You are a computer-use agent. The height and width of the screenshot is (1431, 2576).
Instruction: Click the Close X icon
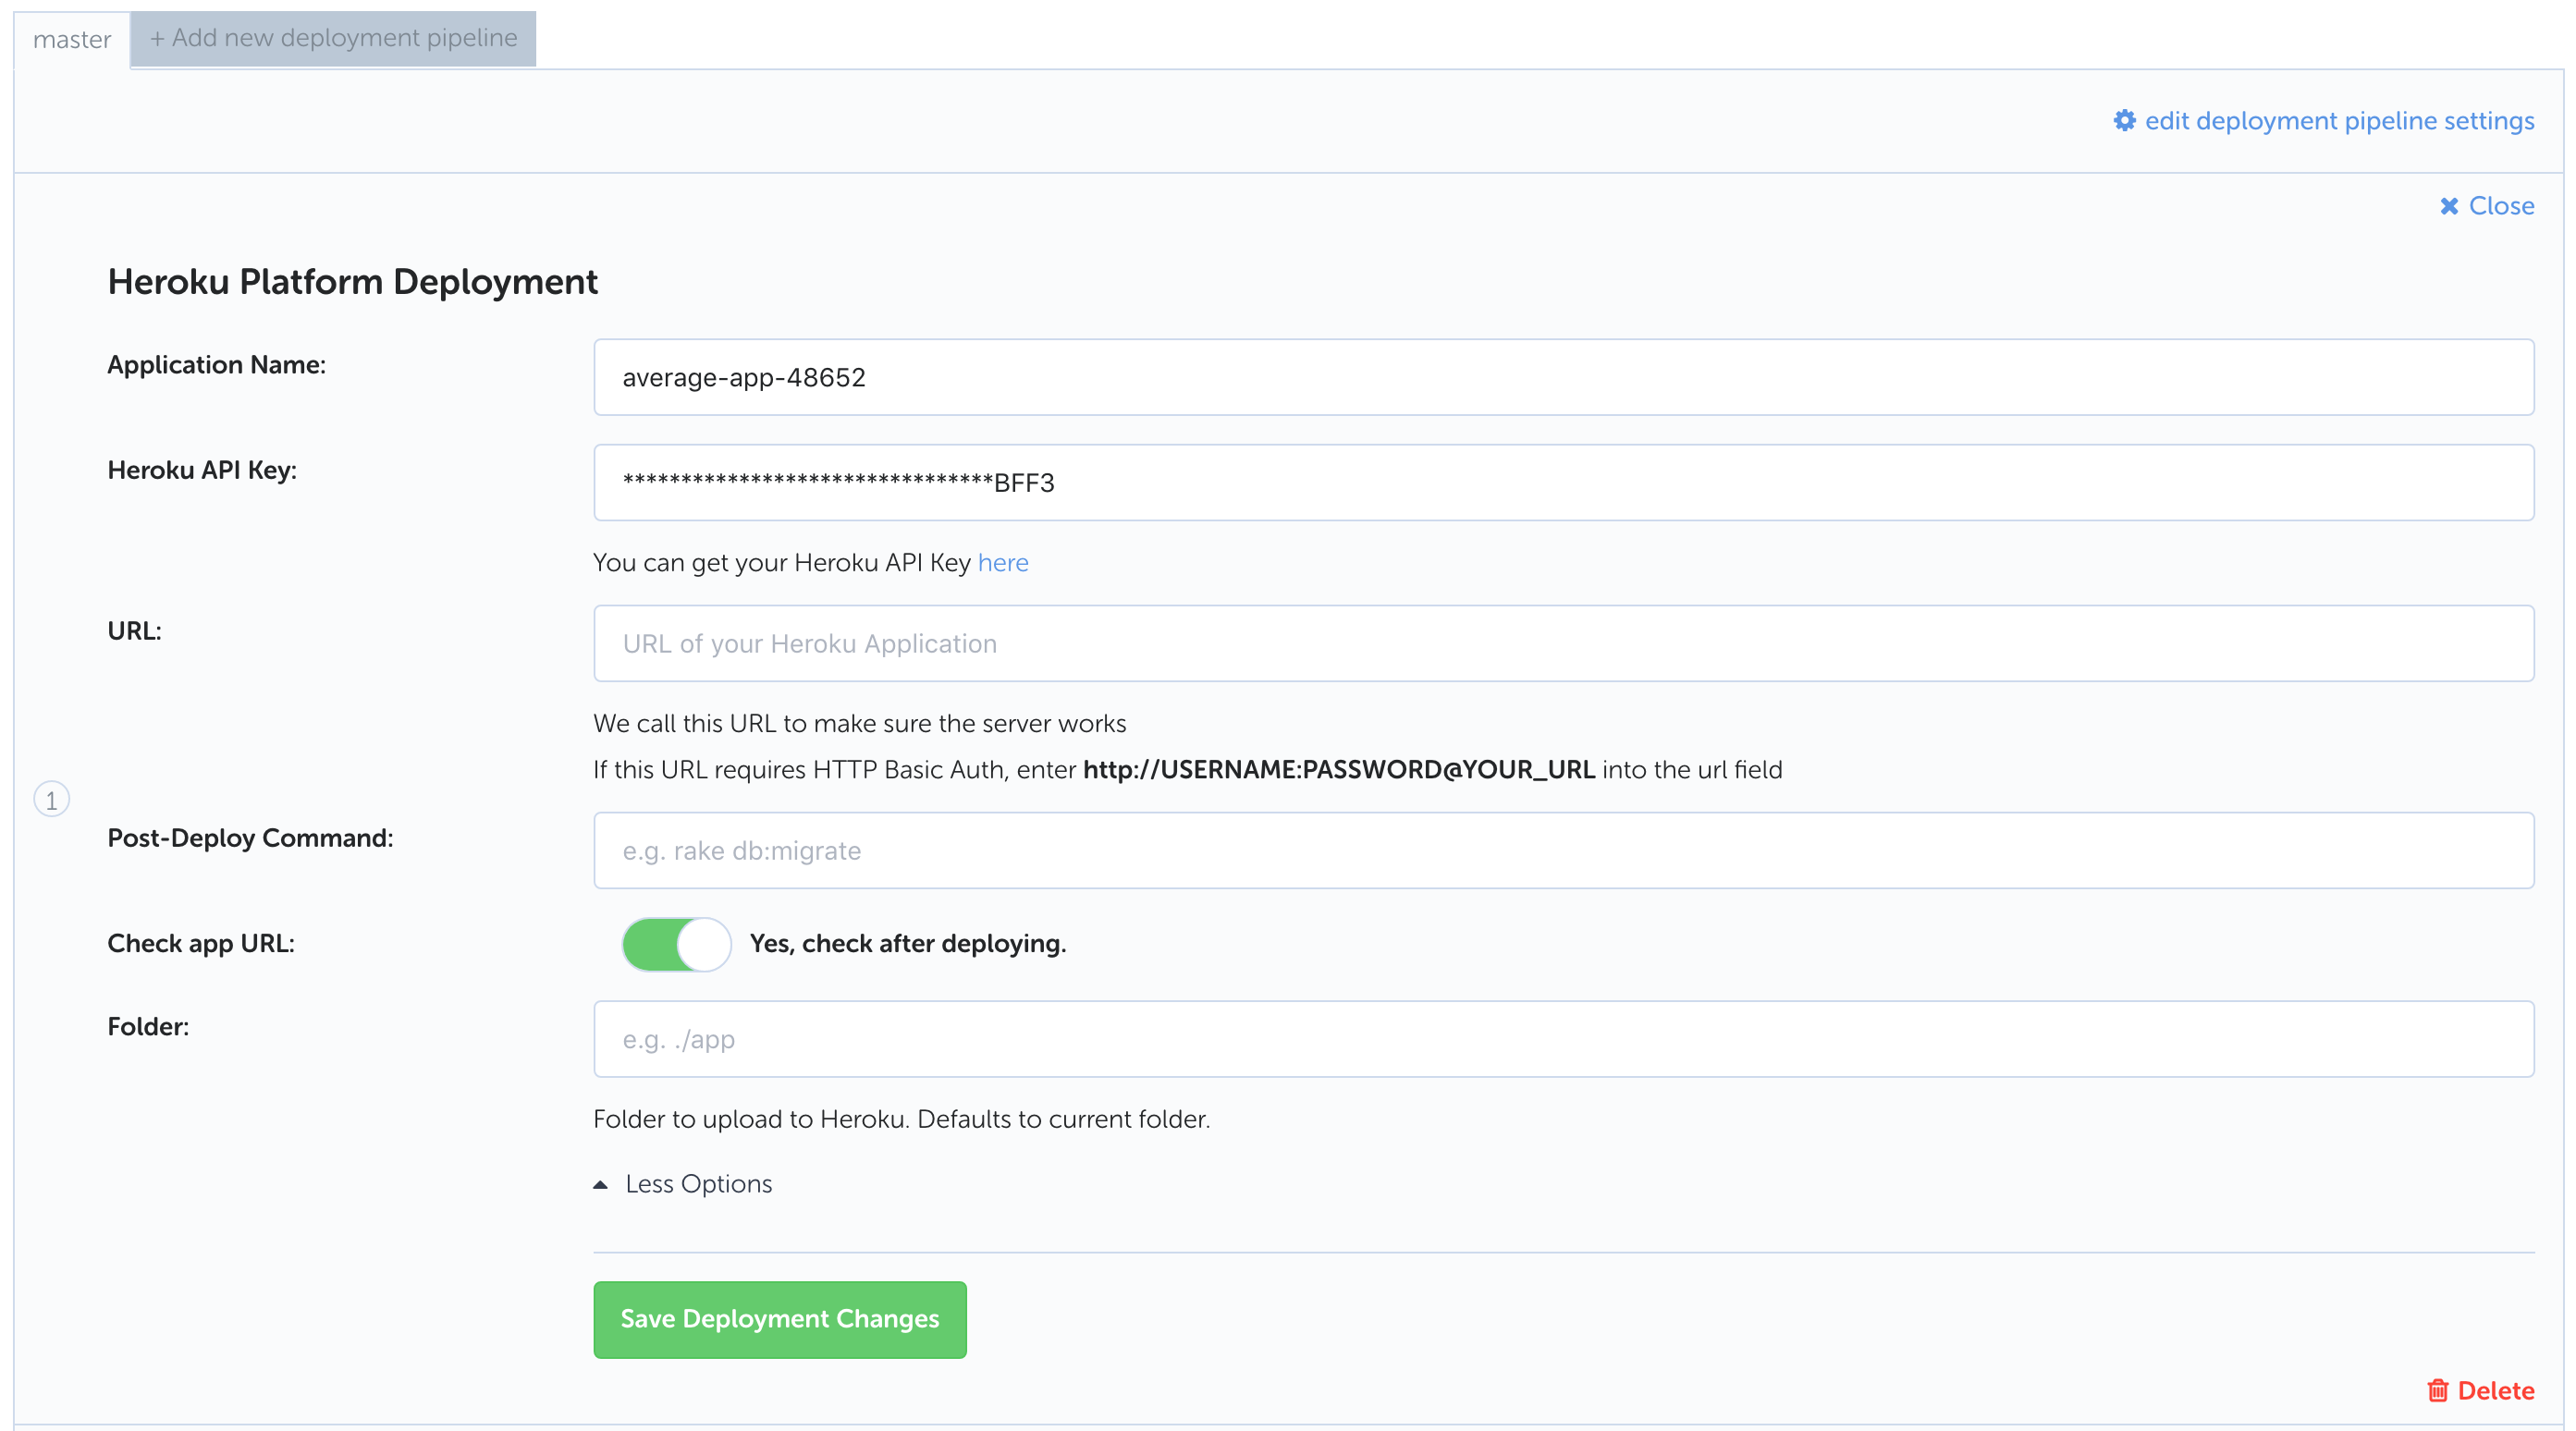(2449, 206)
